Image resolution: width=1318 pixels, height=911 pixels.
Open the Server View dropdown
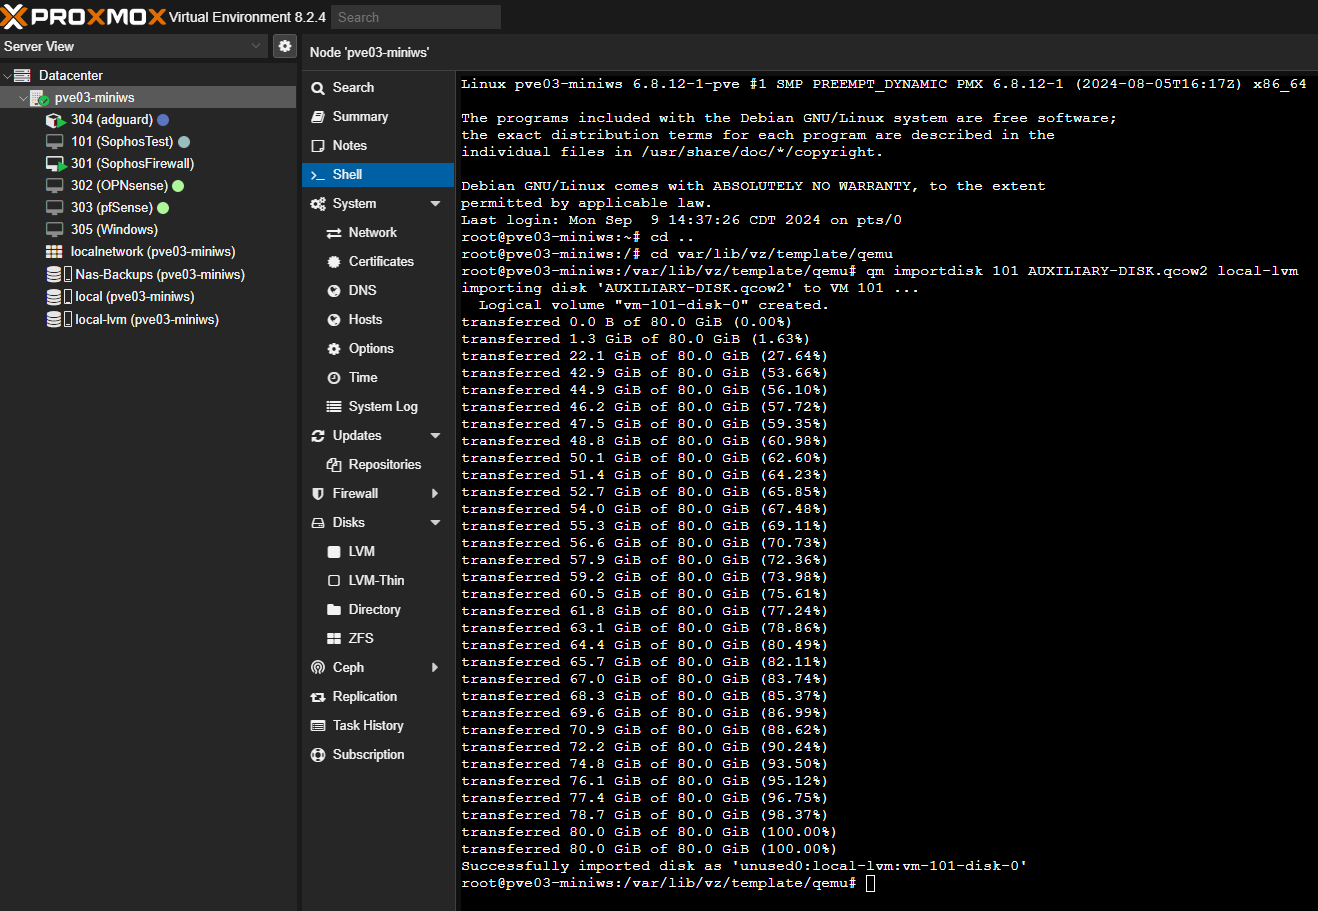(257, 46)
